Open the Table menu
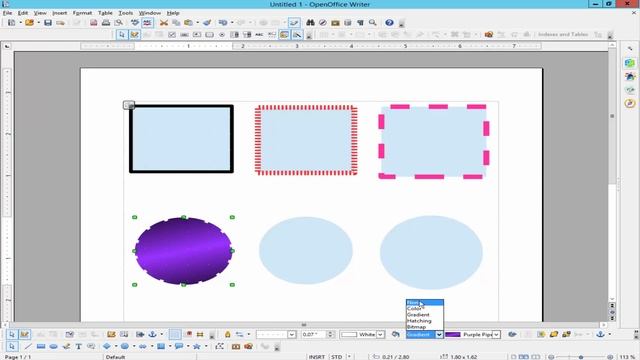 [x=105, y=13]
